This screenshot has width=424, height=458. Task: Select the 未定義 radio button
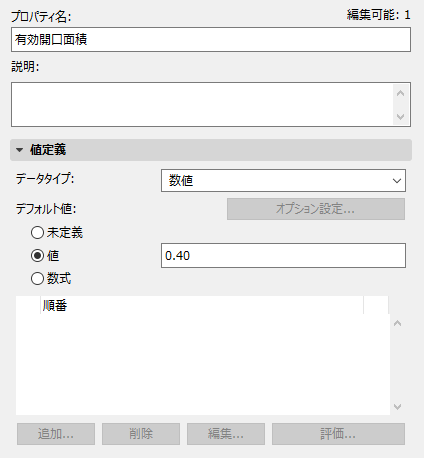37,233
